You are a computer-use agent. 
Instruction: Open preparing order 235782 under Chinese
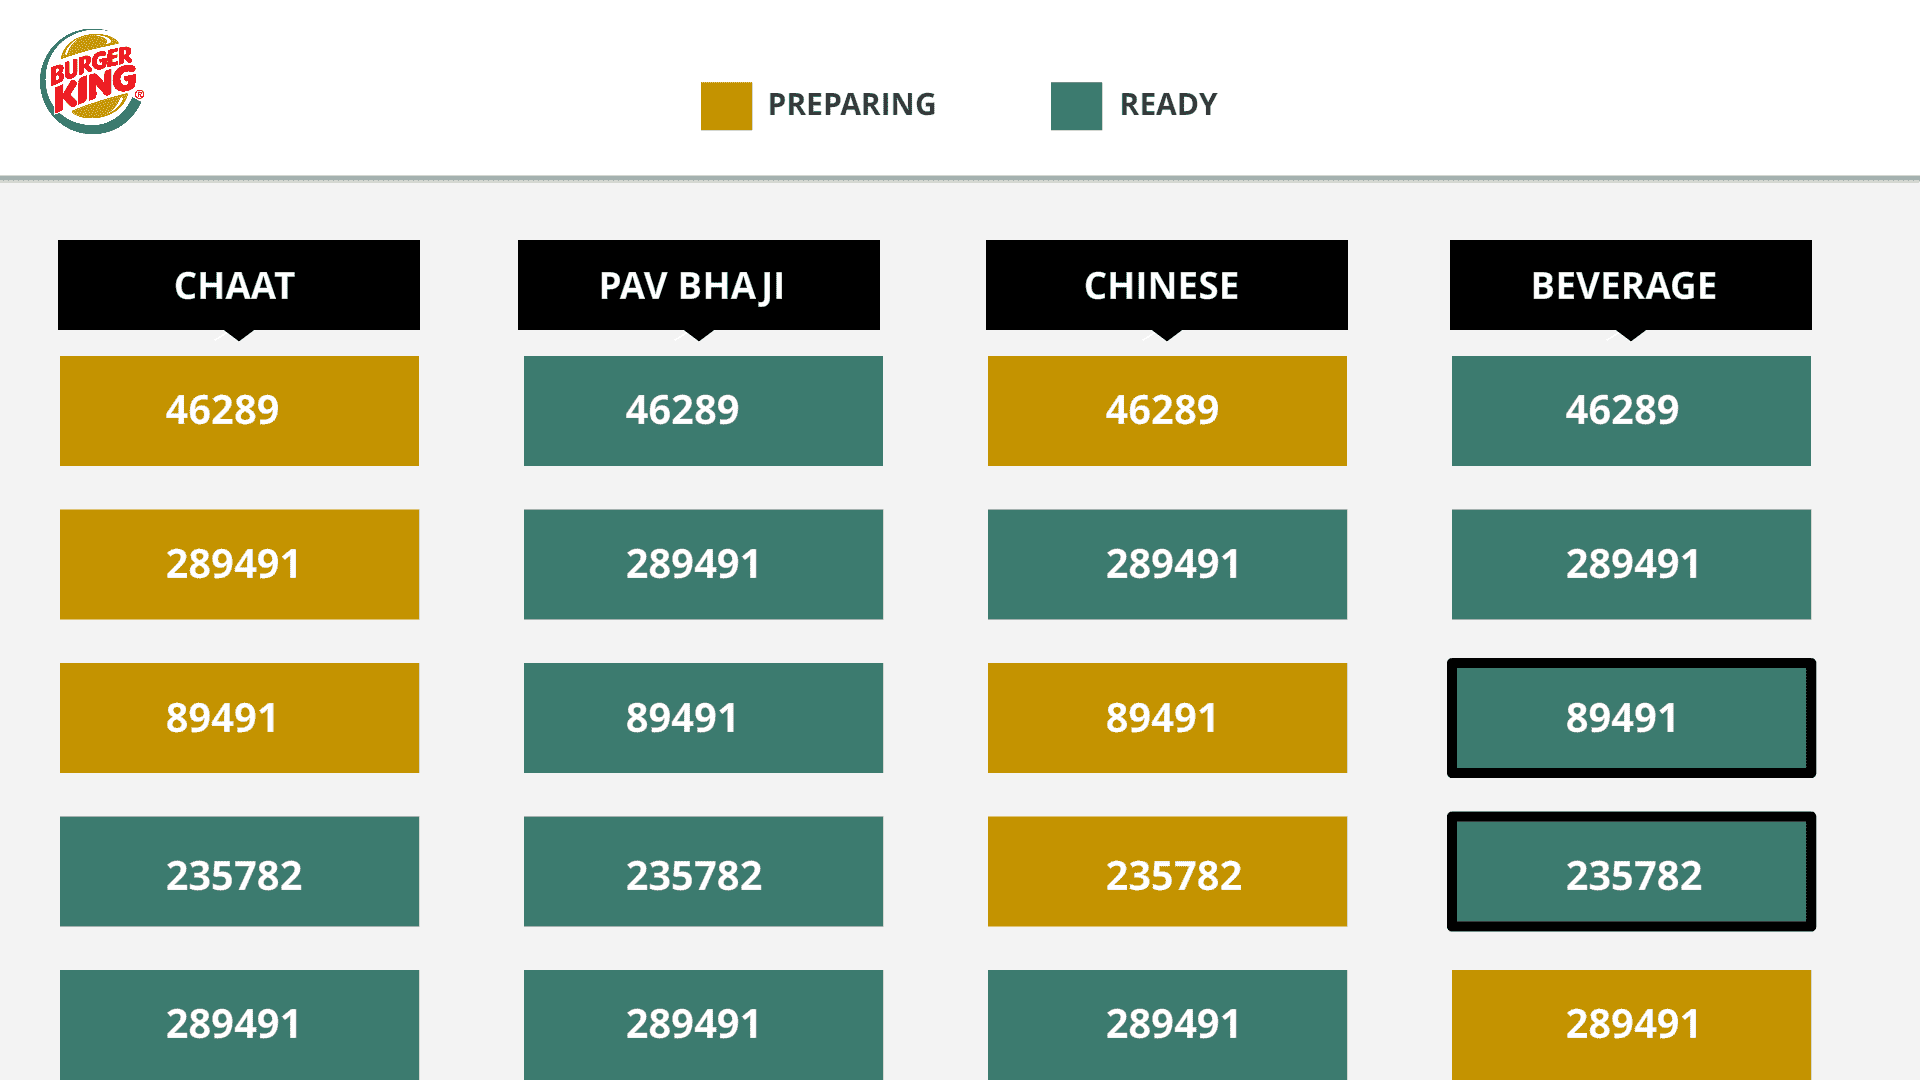click(1167, 872)
